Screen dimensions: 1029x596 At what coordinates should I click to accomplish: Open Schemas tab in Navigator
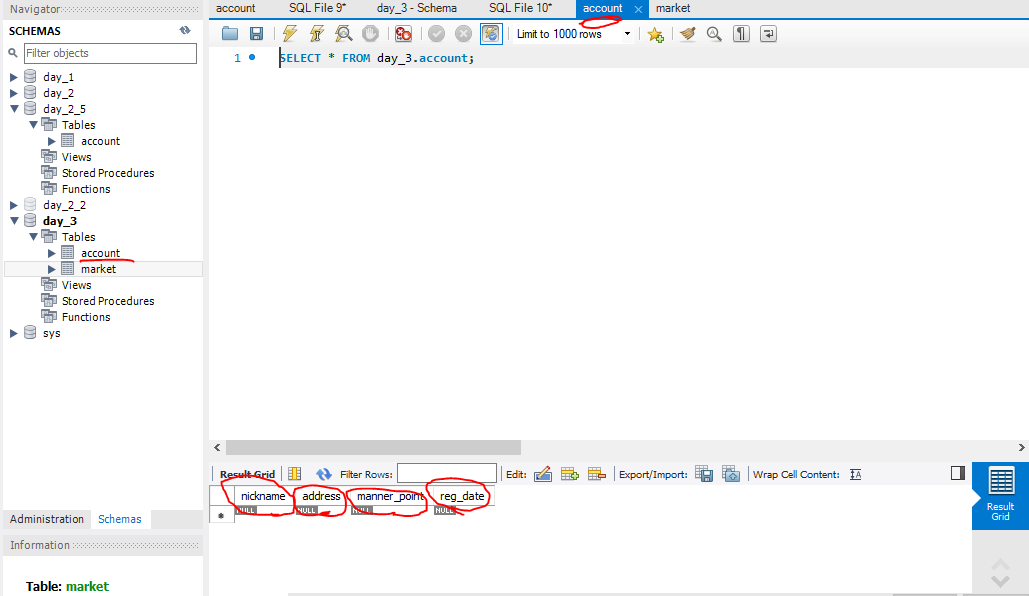[x=119, y=519]
